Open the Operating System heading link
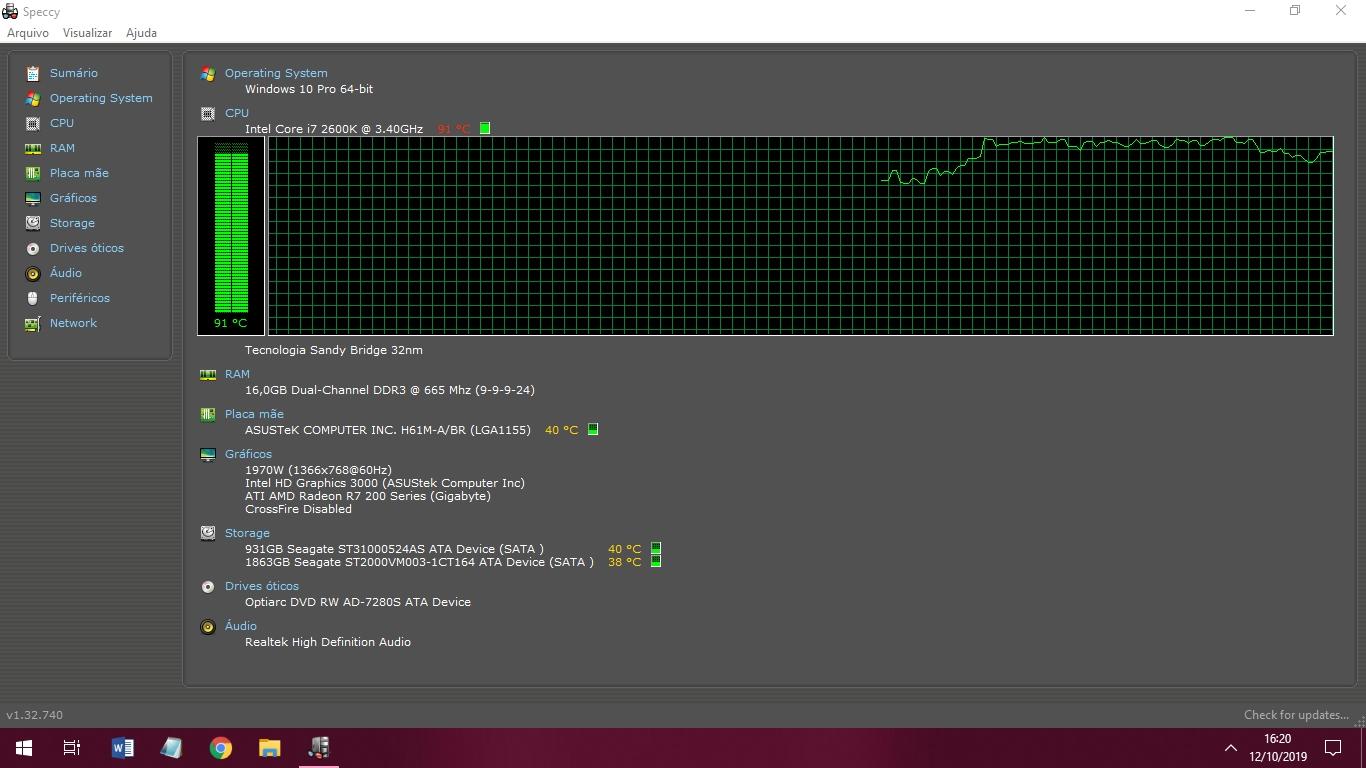The height and width of the screenshot is (768, 1366). (276, 73)
